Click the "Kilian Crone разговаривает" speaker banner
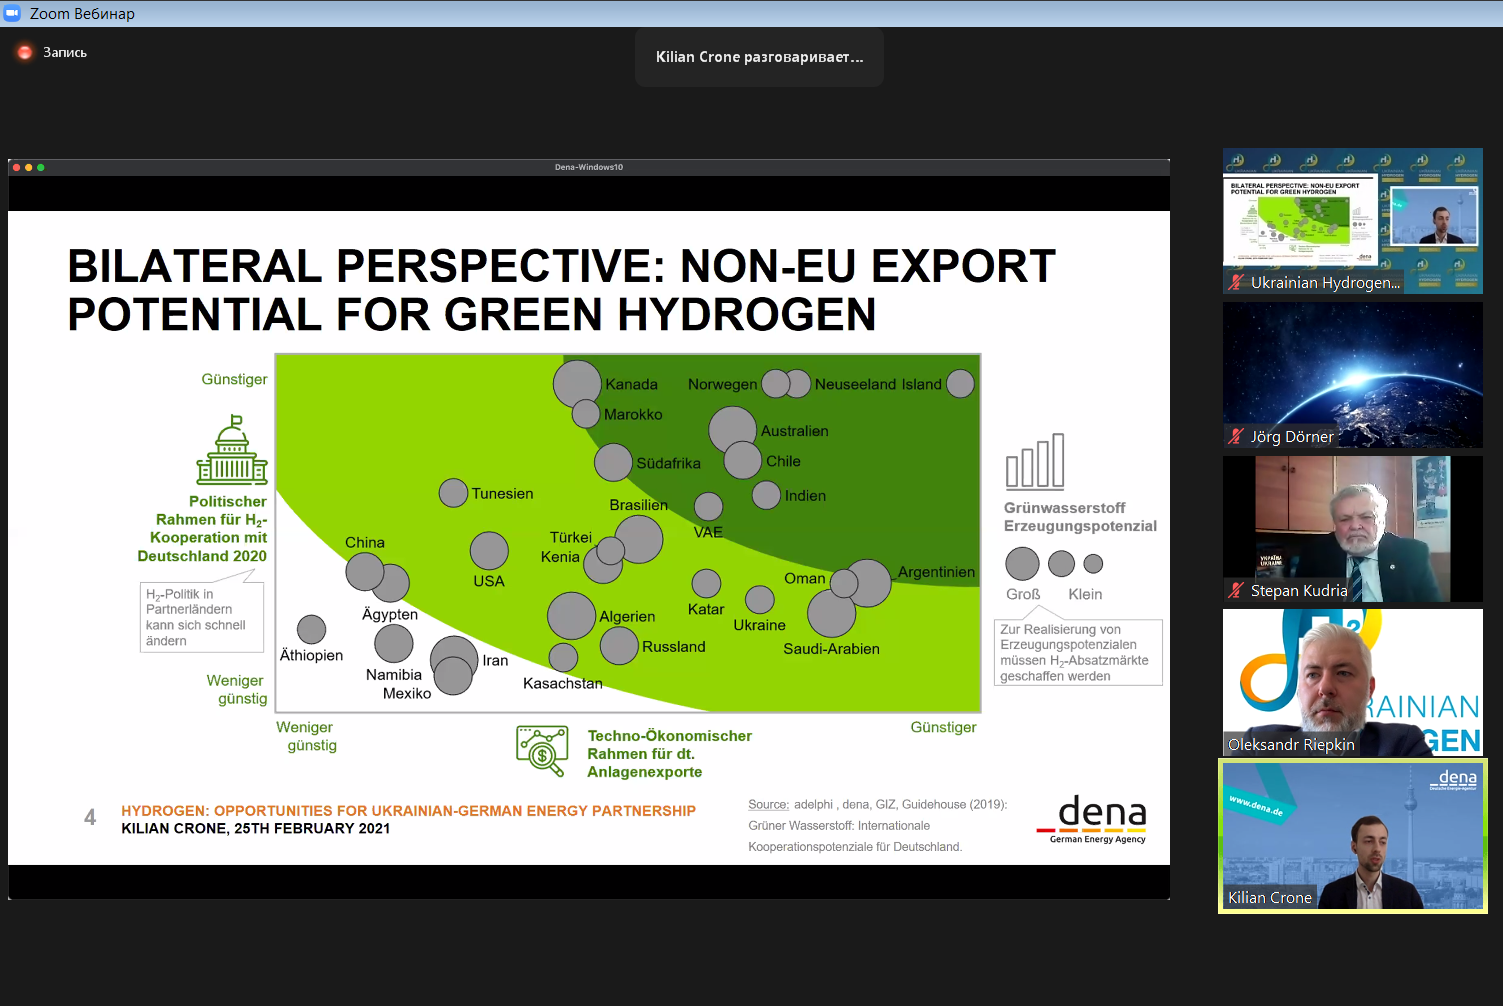Screen dimensions: 1503x1006 [x=759, y=57]
